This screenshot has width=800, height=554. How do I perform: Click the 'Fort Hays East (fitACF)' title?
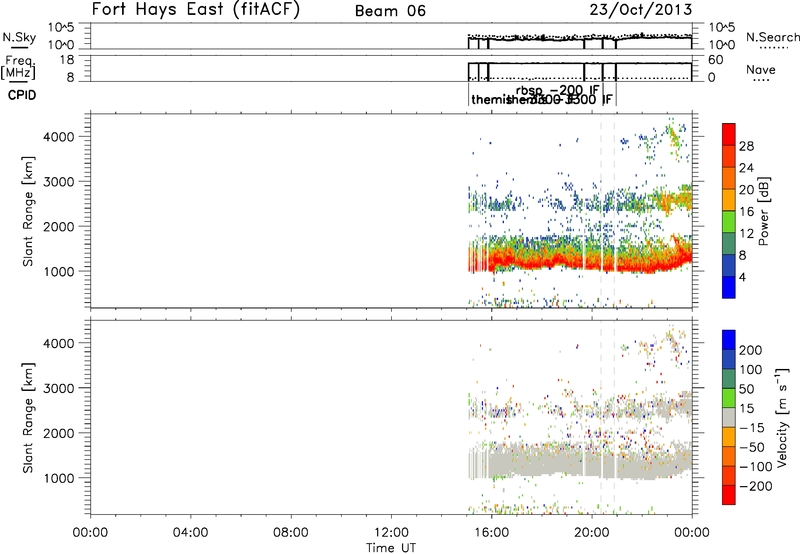pyautogui.click(x=196, y=10)
